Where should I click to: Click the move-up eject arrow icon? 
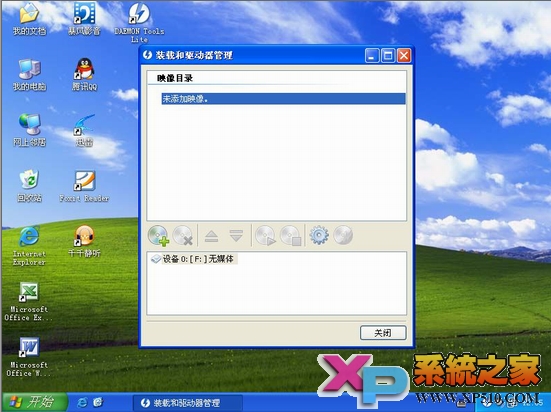[x=212, y=236]
